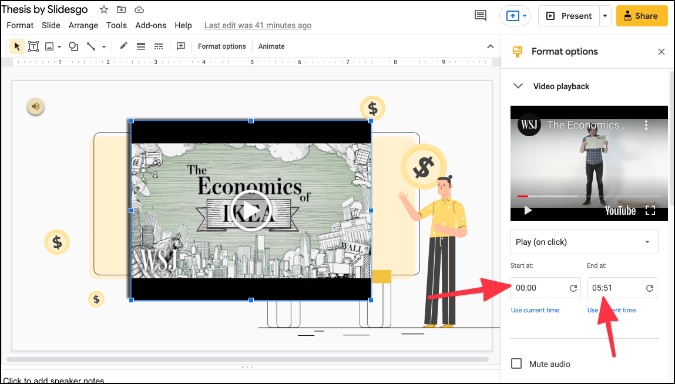
Task: Click the move to folder icon
Action: (121, 9)
